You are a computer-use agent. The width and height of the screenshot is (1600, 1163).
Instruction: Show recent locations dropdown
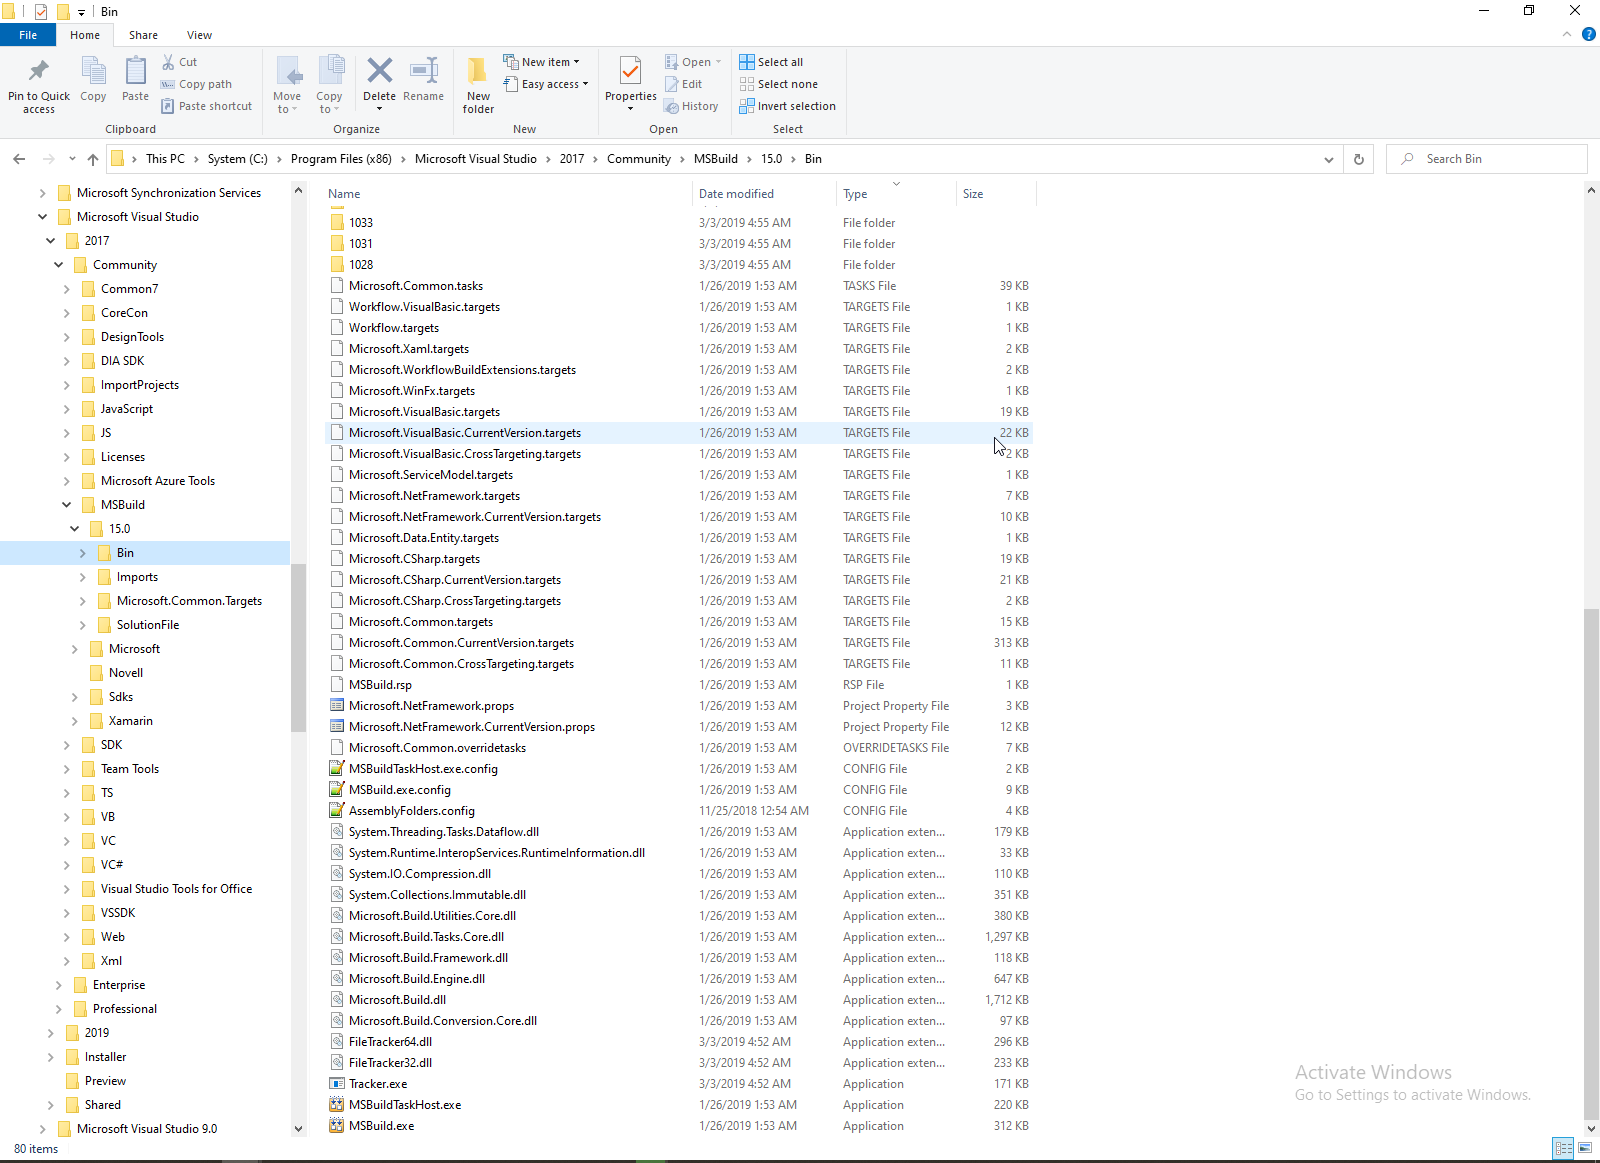tap(72, 159)
